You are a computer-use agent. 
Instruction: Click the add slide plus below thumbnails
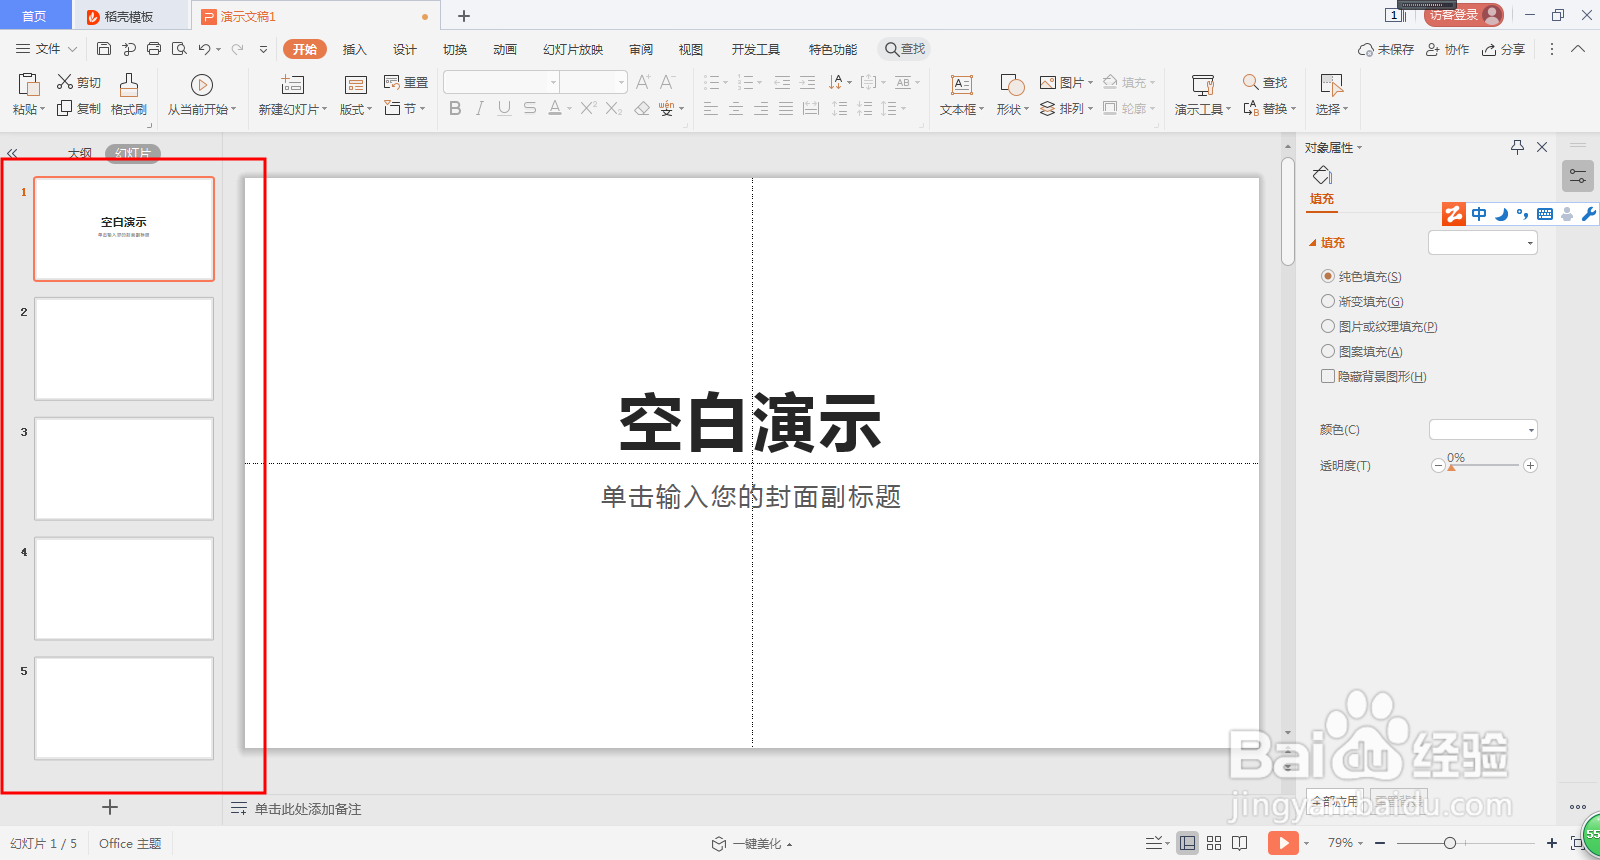(110, 807)
